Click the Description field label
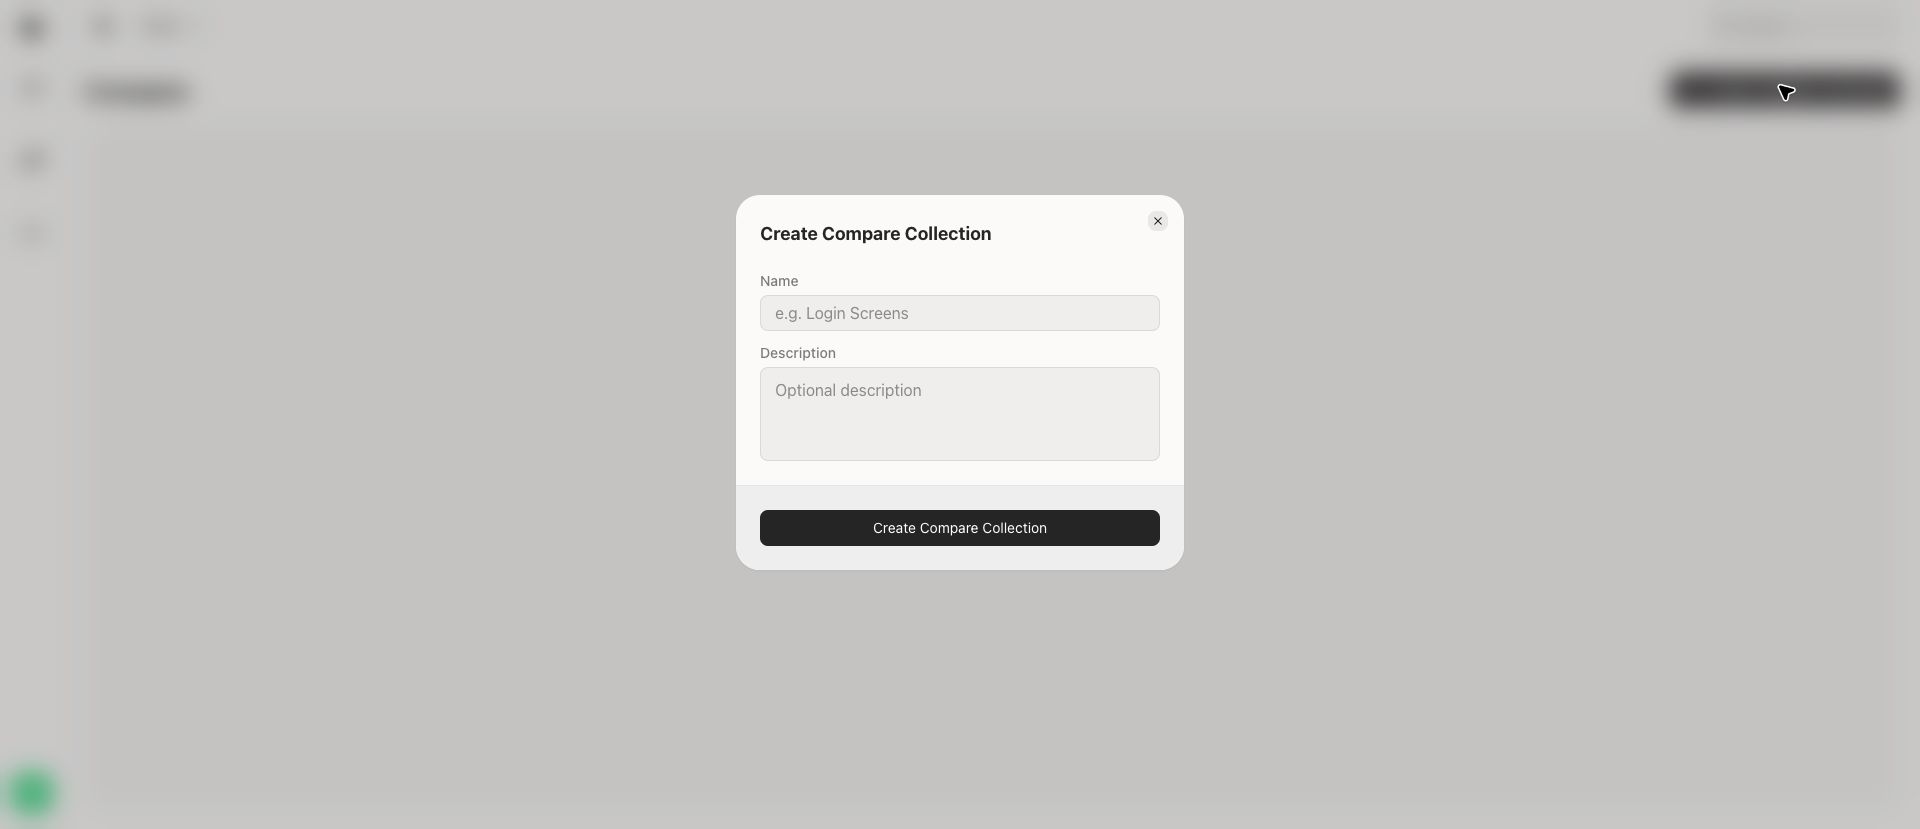The width and height of the screenshot is (1920, 829). (798, 353)
